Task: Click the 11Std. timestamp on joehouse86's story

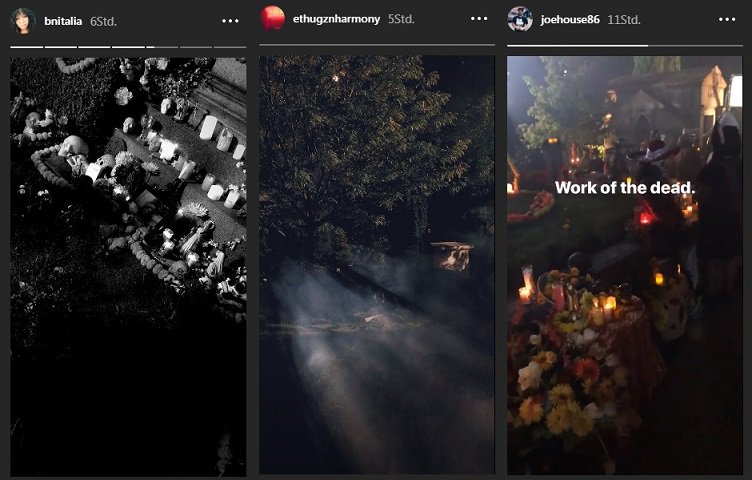Action: point(624,20)
